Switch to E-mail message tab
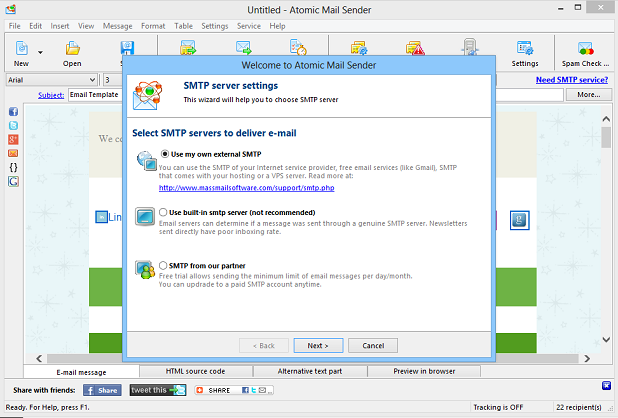618x418 pixels. pos(81,372)
